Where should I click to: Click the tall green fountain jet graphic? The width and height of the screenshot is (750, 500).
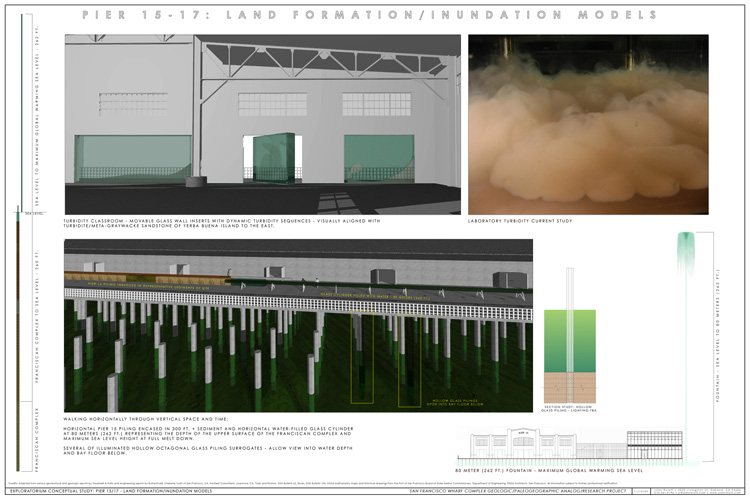coord(686,347)
